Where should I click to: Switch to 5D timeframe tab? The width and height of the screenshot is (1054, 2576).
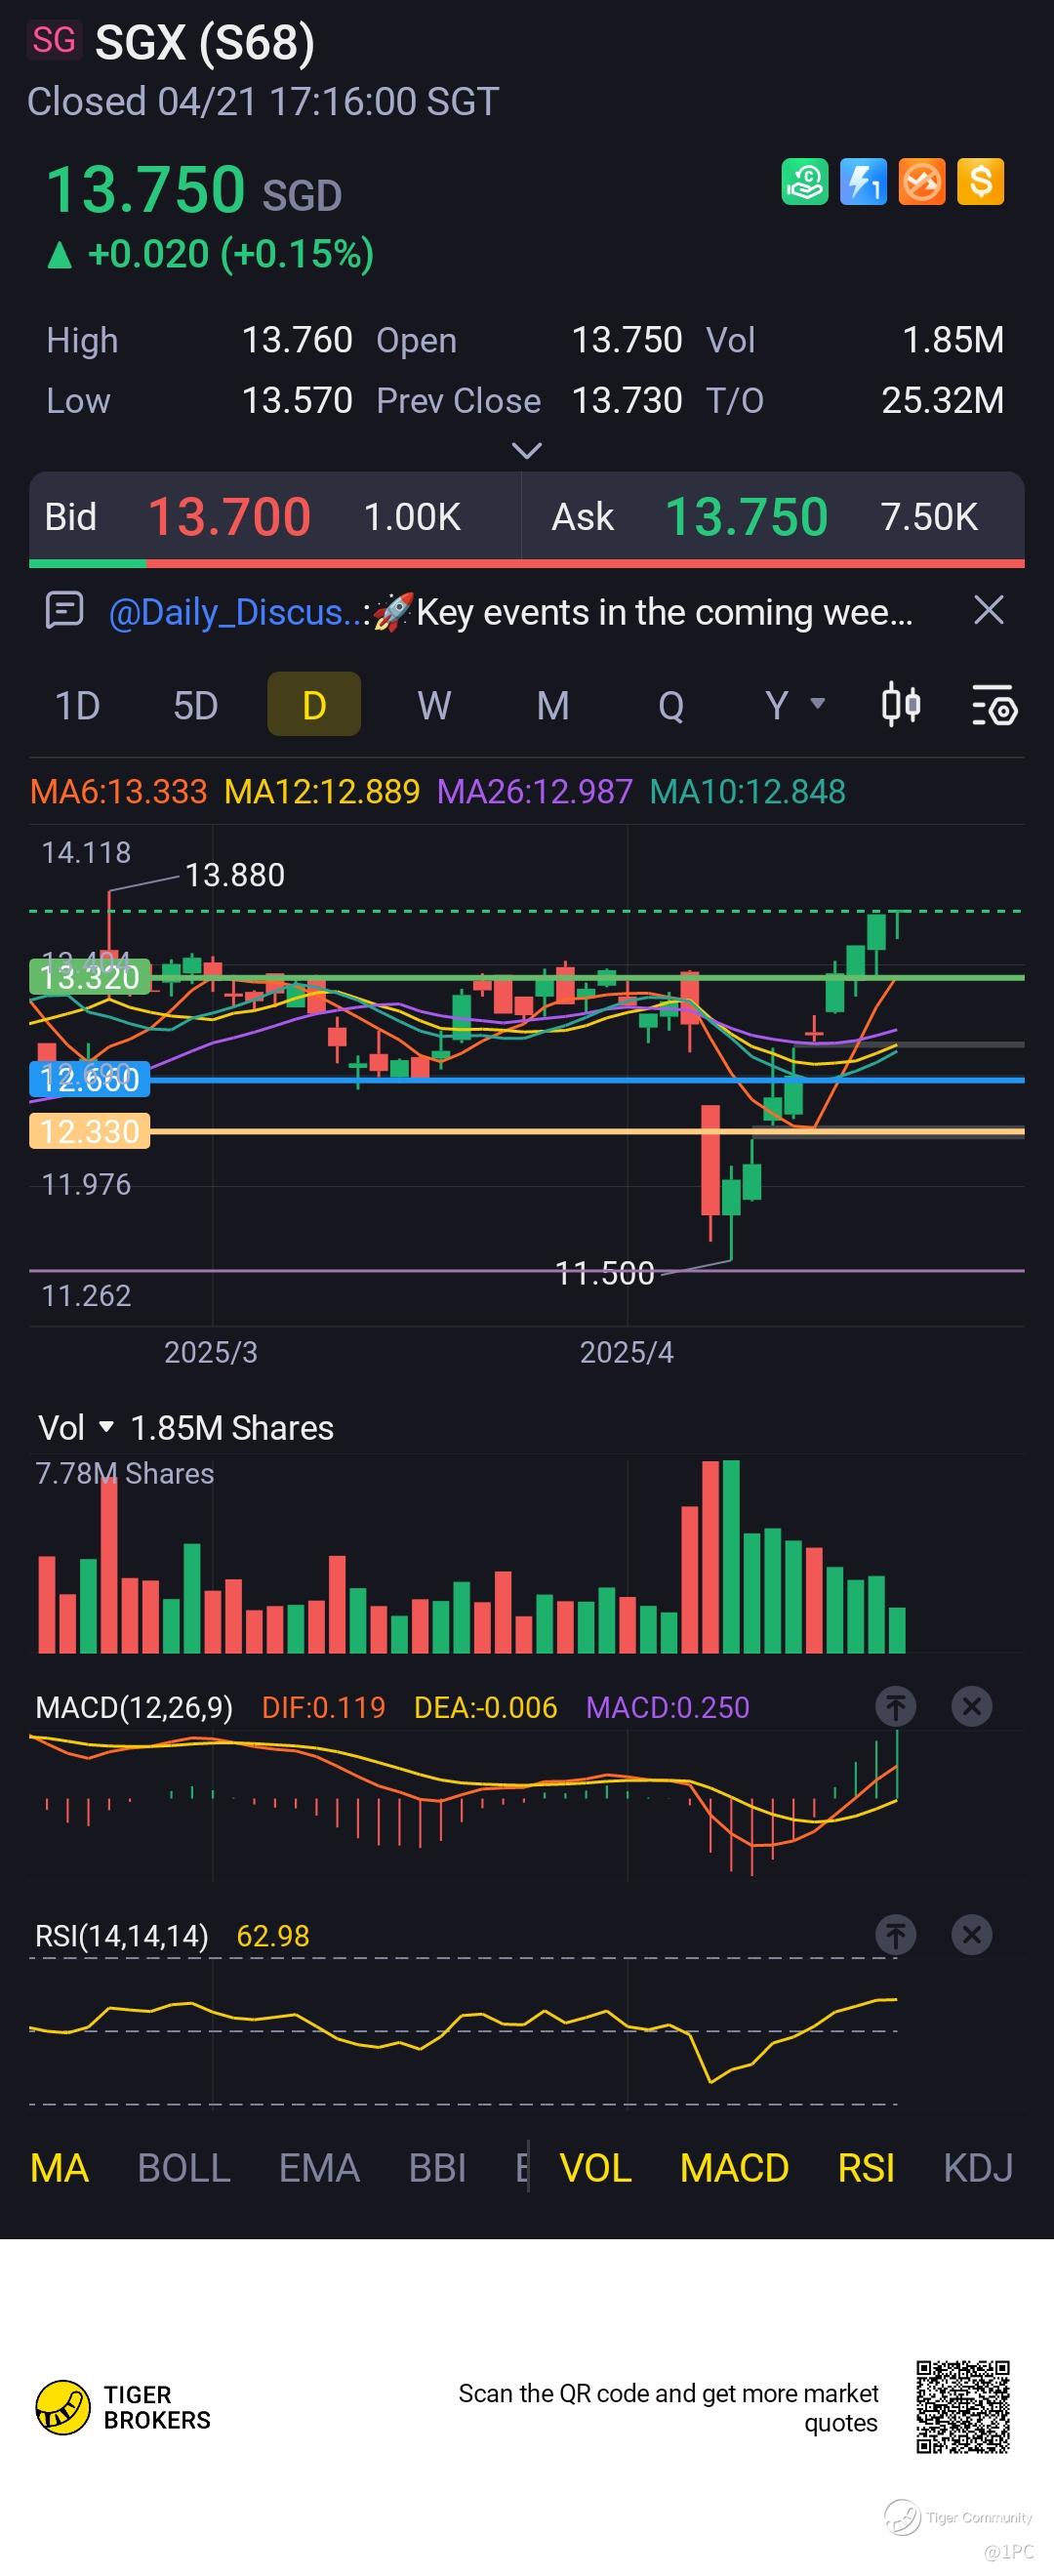click(196, 705)
